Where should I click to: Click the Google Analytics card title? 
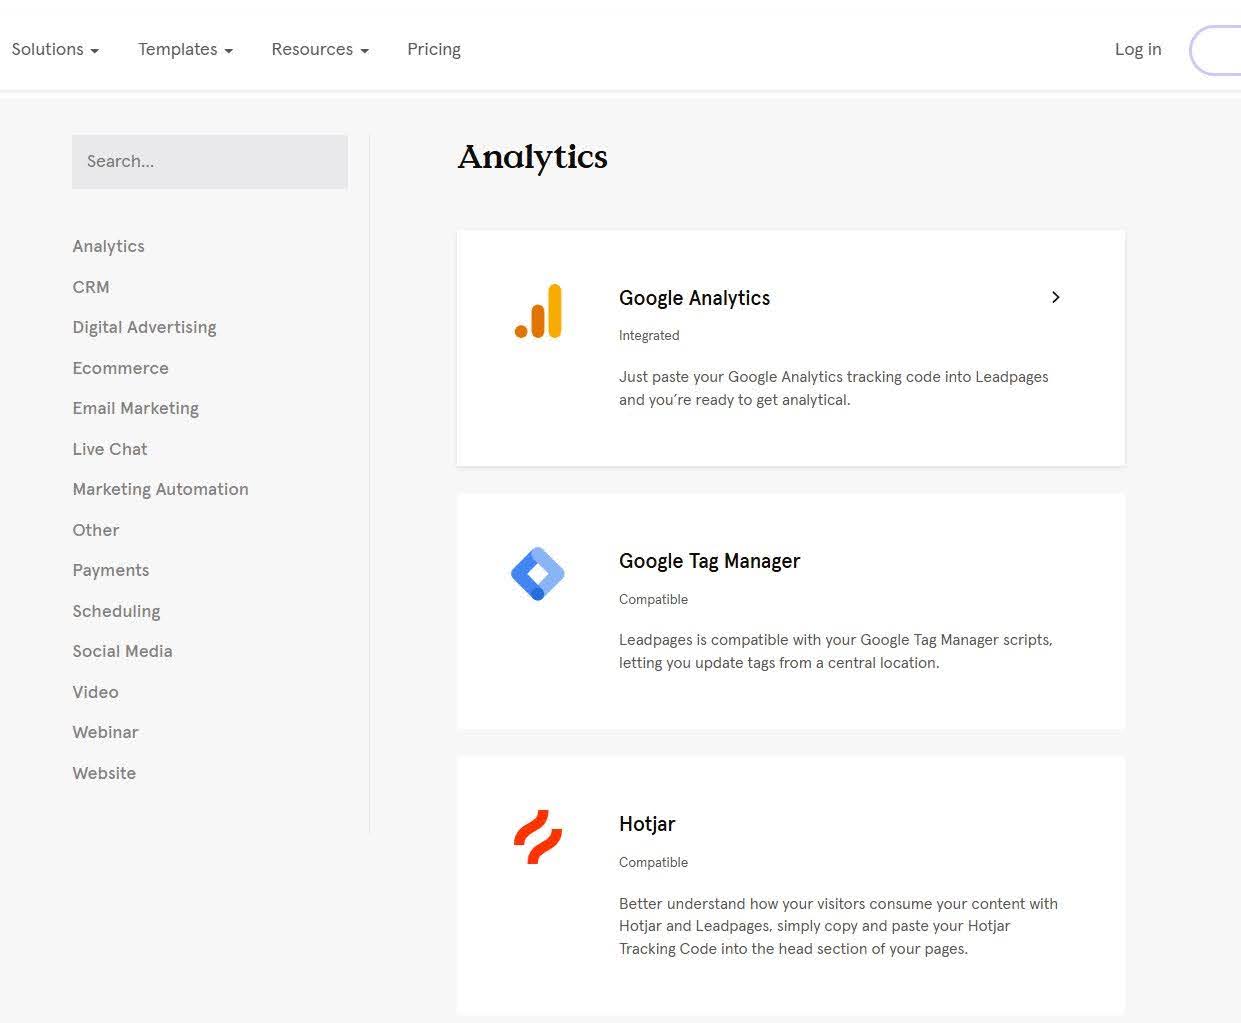click(x=694, y=298)
